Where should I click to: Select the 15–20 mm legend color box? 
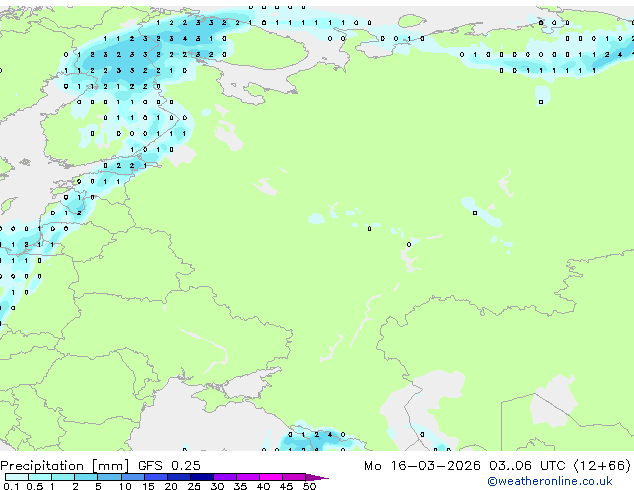156,477
